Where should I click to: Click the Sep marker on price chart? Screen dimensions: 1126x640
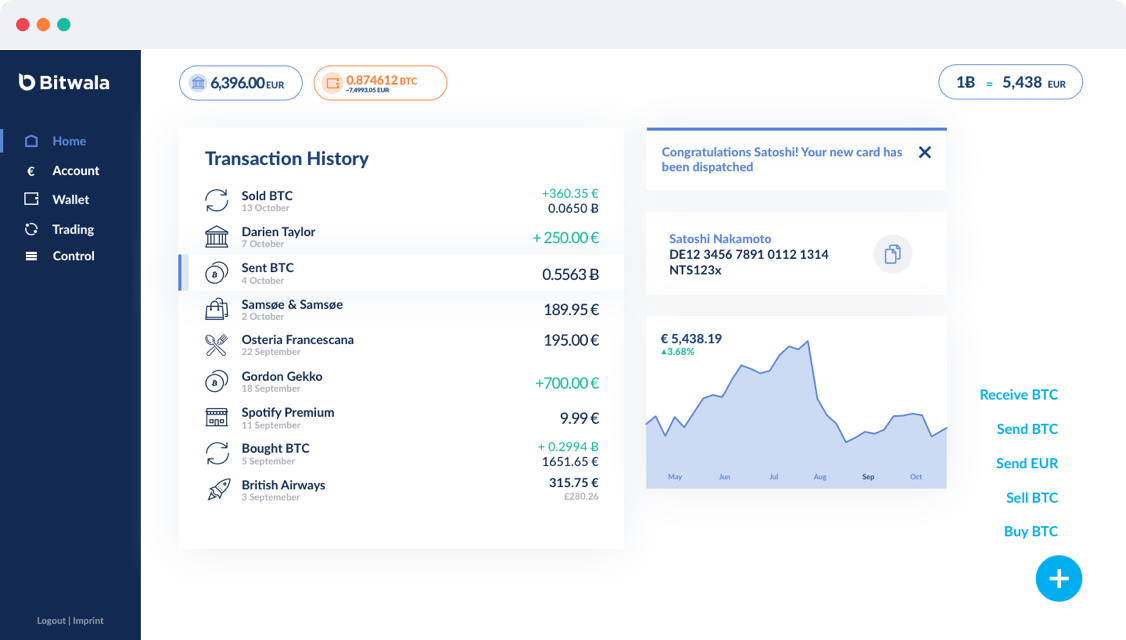(868, 477)
